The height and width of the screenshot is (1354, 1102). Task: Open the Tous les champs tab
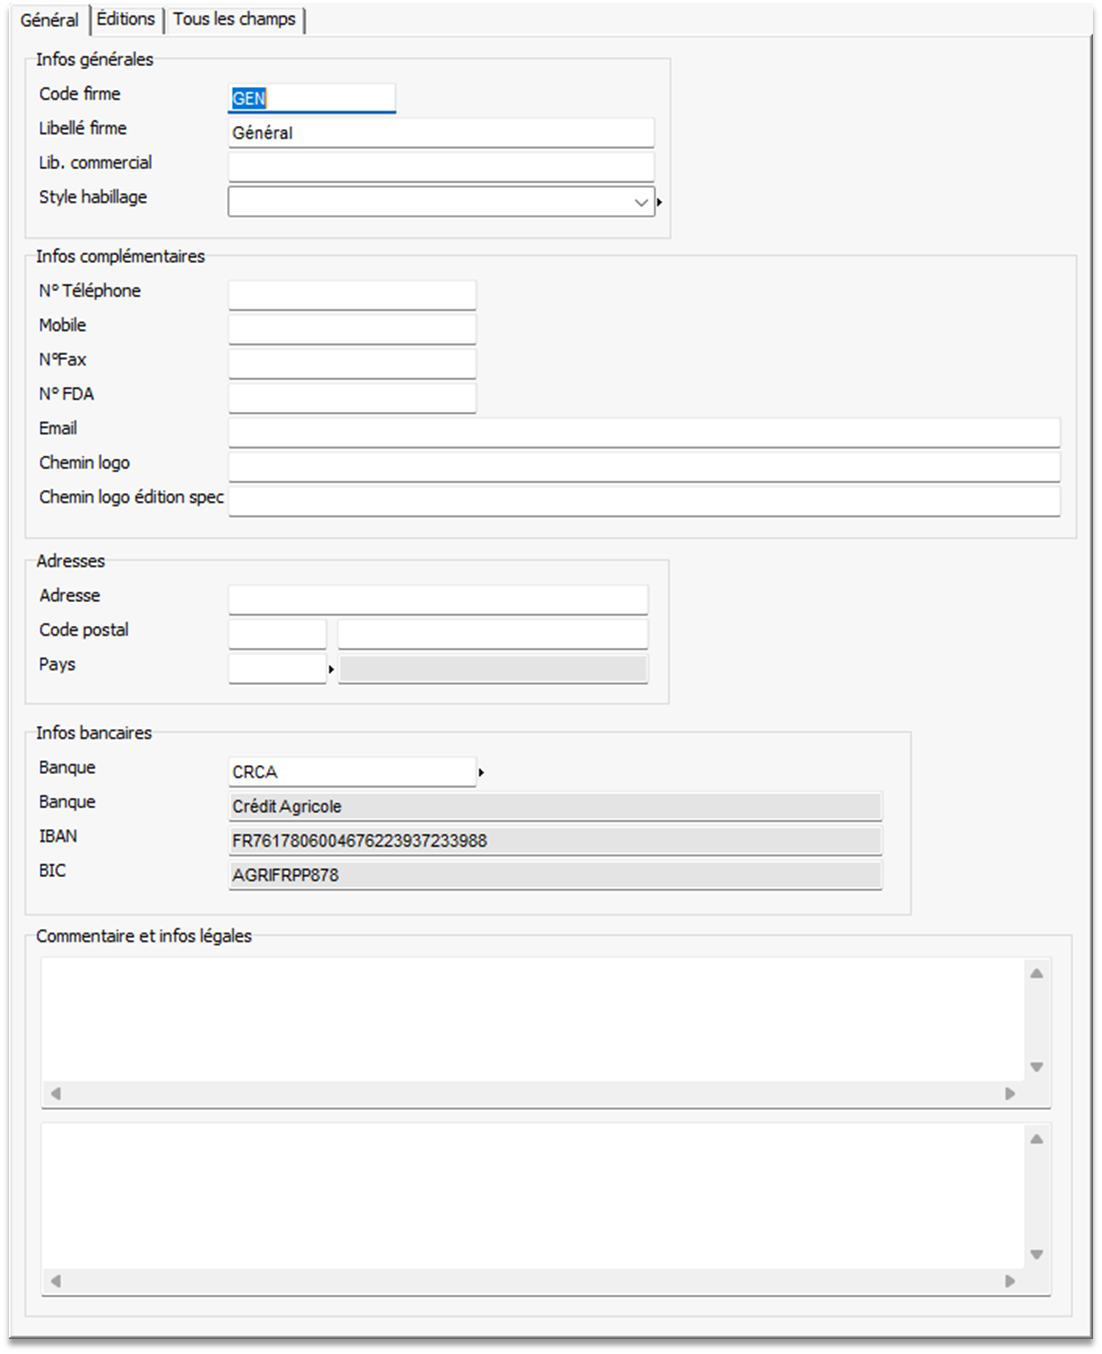tap(234, 19)
